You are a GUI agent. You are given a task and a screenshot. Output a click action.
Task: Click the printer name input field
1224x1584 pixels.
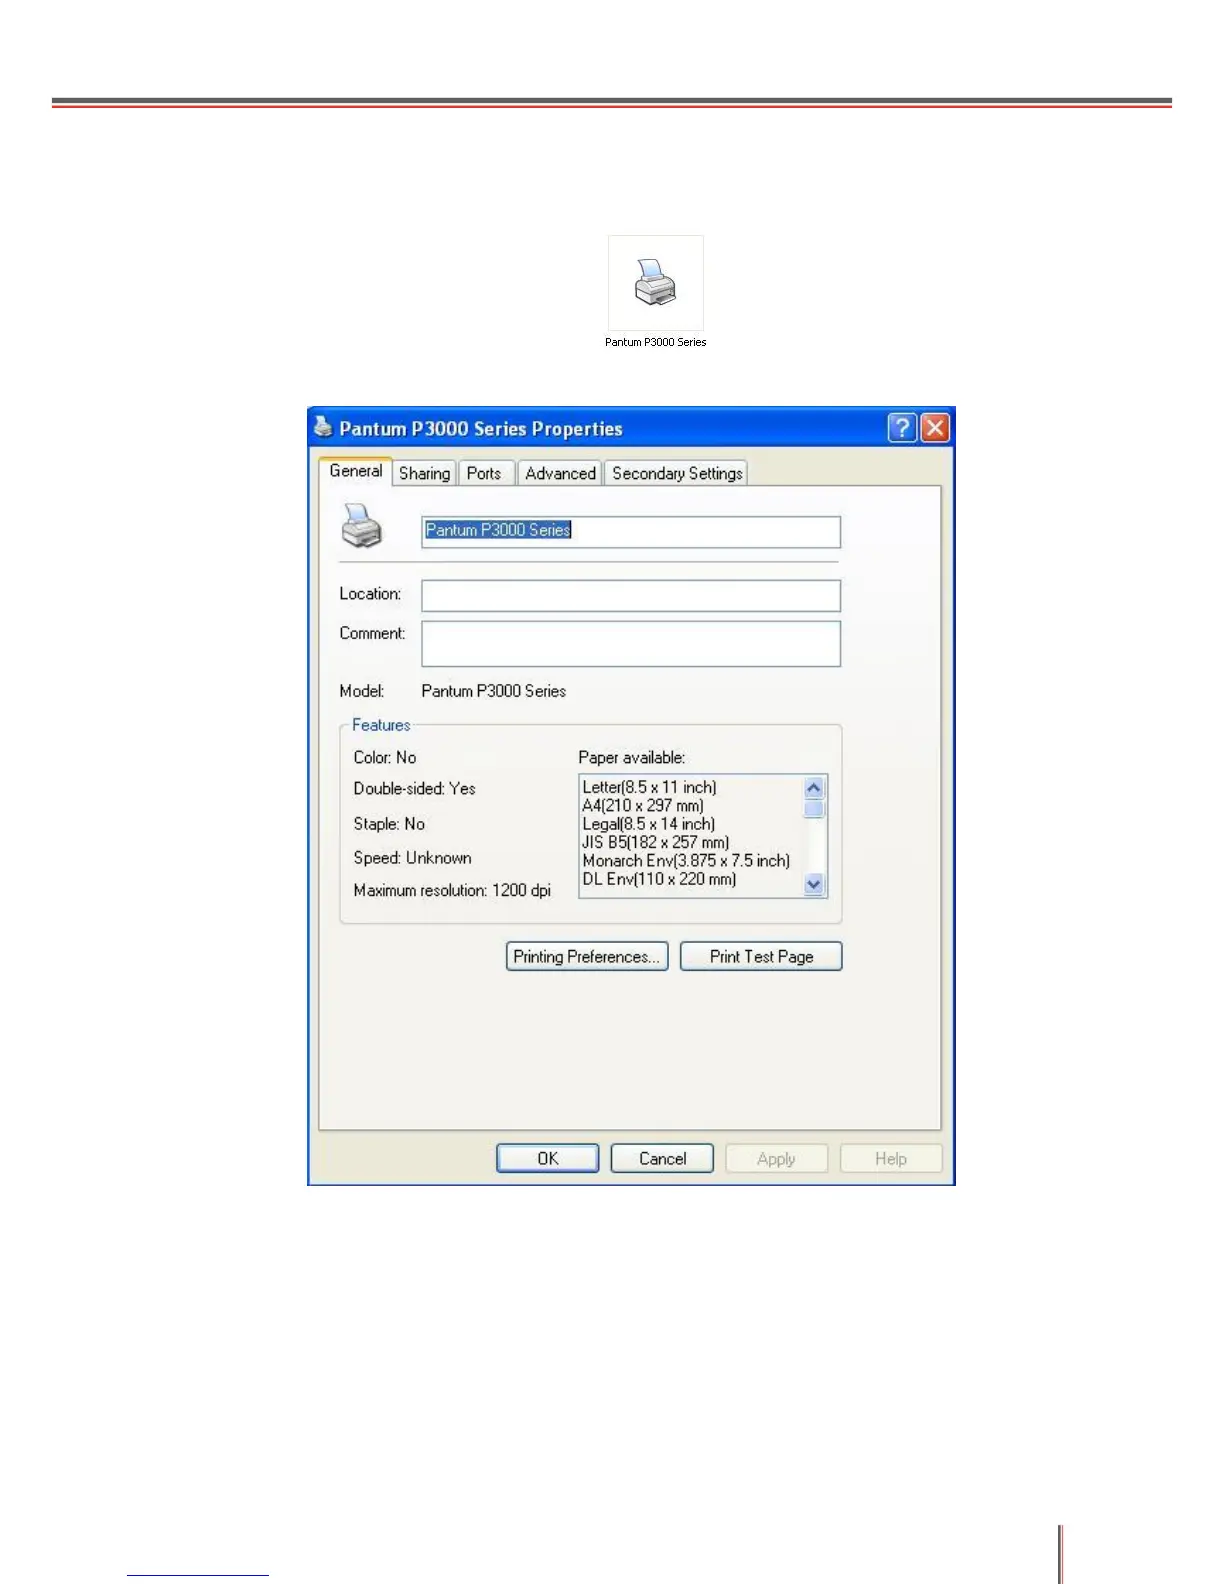pos(631,532)
